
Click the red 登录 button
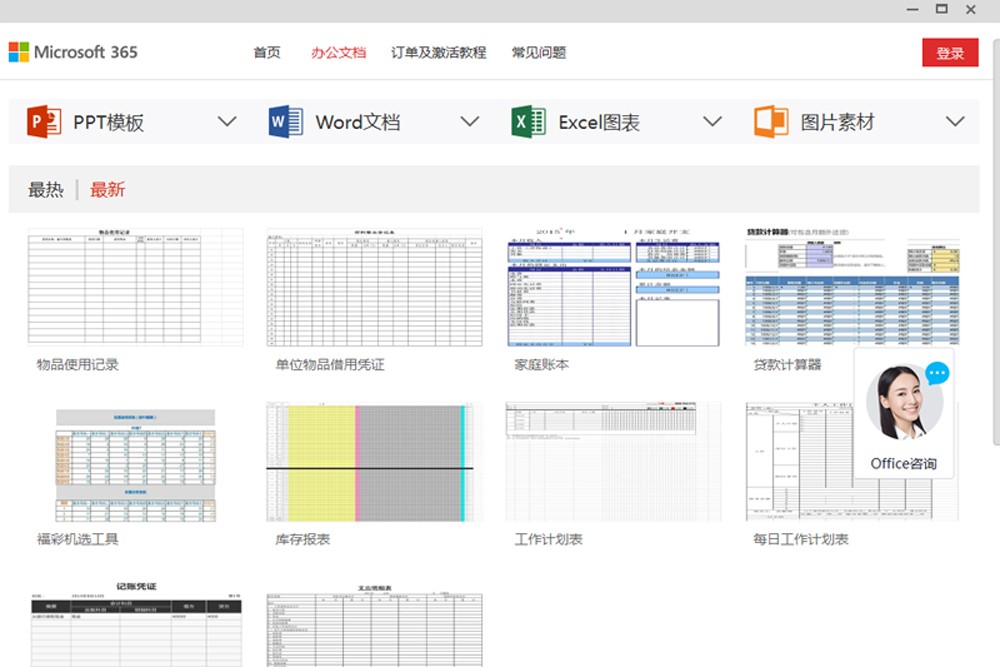pos(950,52)
